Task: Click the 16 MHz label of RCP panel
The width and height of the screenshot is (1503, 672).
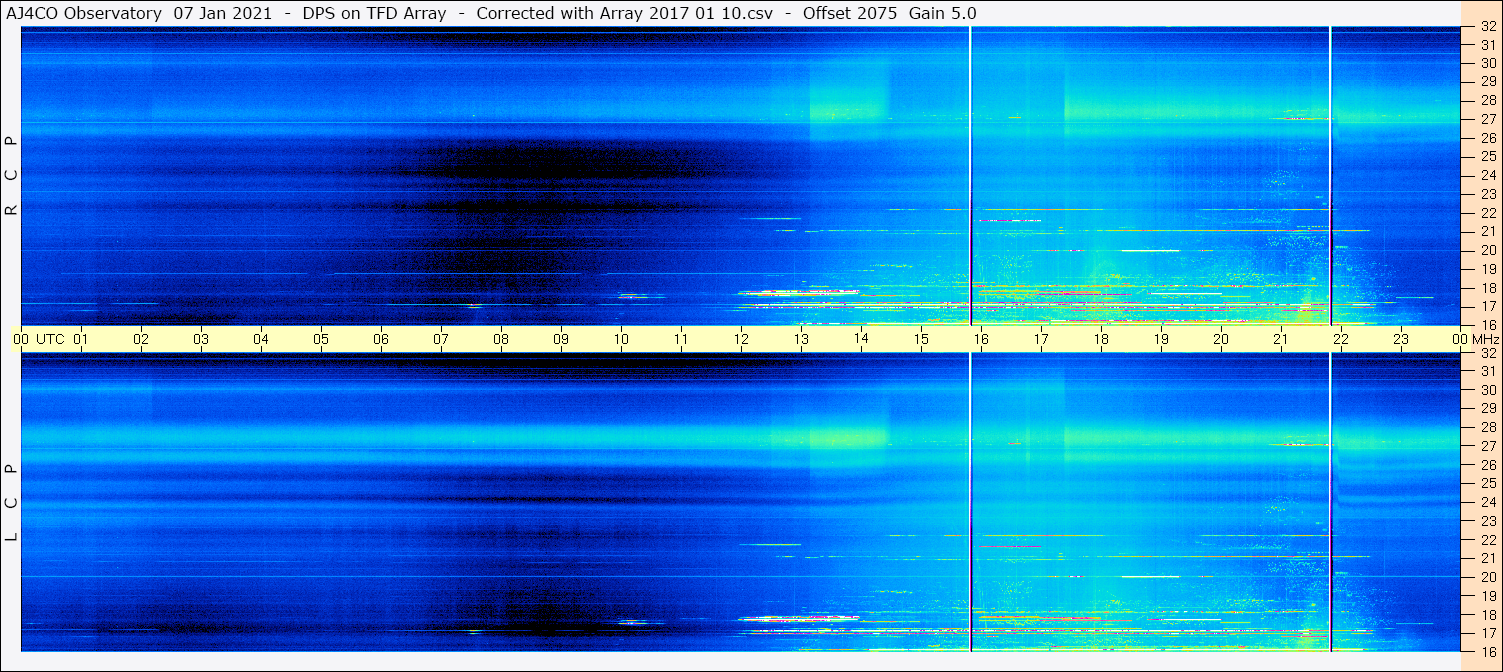Action: tap(1487, 324)
